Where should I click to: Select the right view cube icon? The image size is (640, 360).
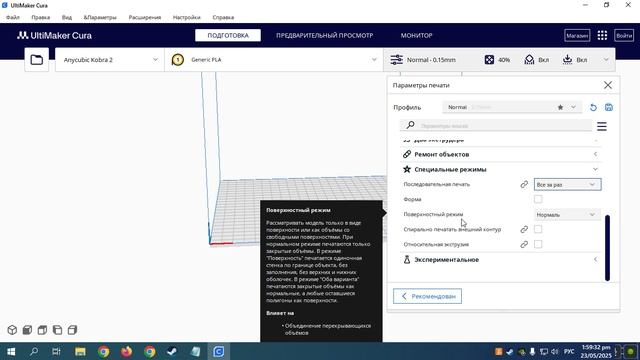tap(72, 330)
